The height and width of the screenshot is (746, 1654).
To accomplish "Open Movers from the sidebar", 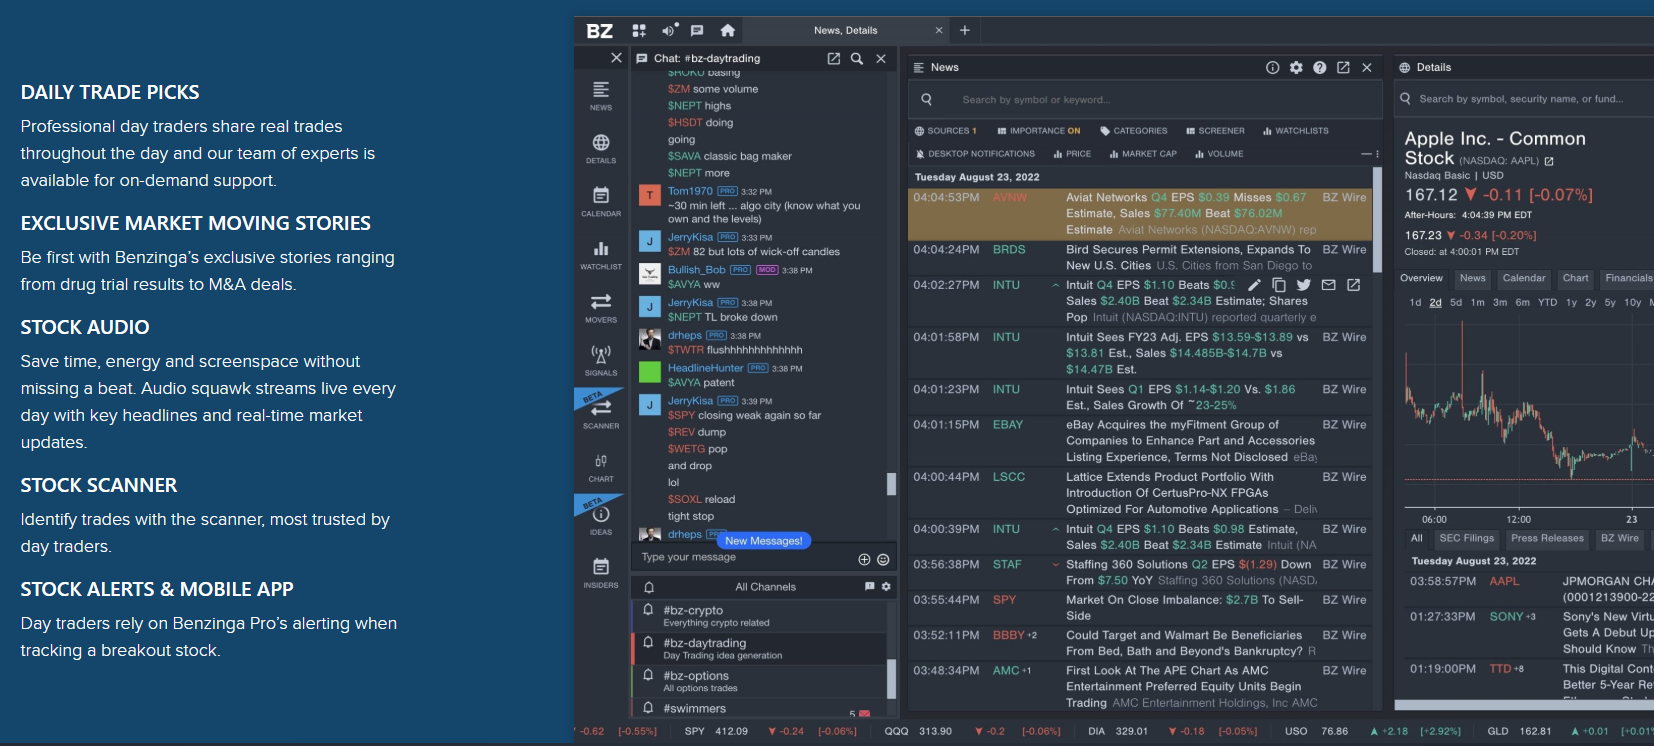I will 601,307.
